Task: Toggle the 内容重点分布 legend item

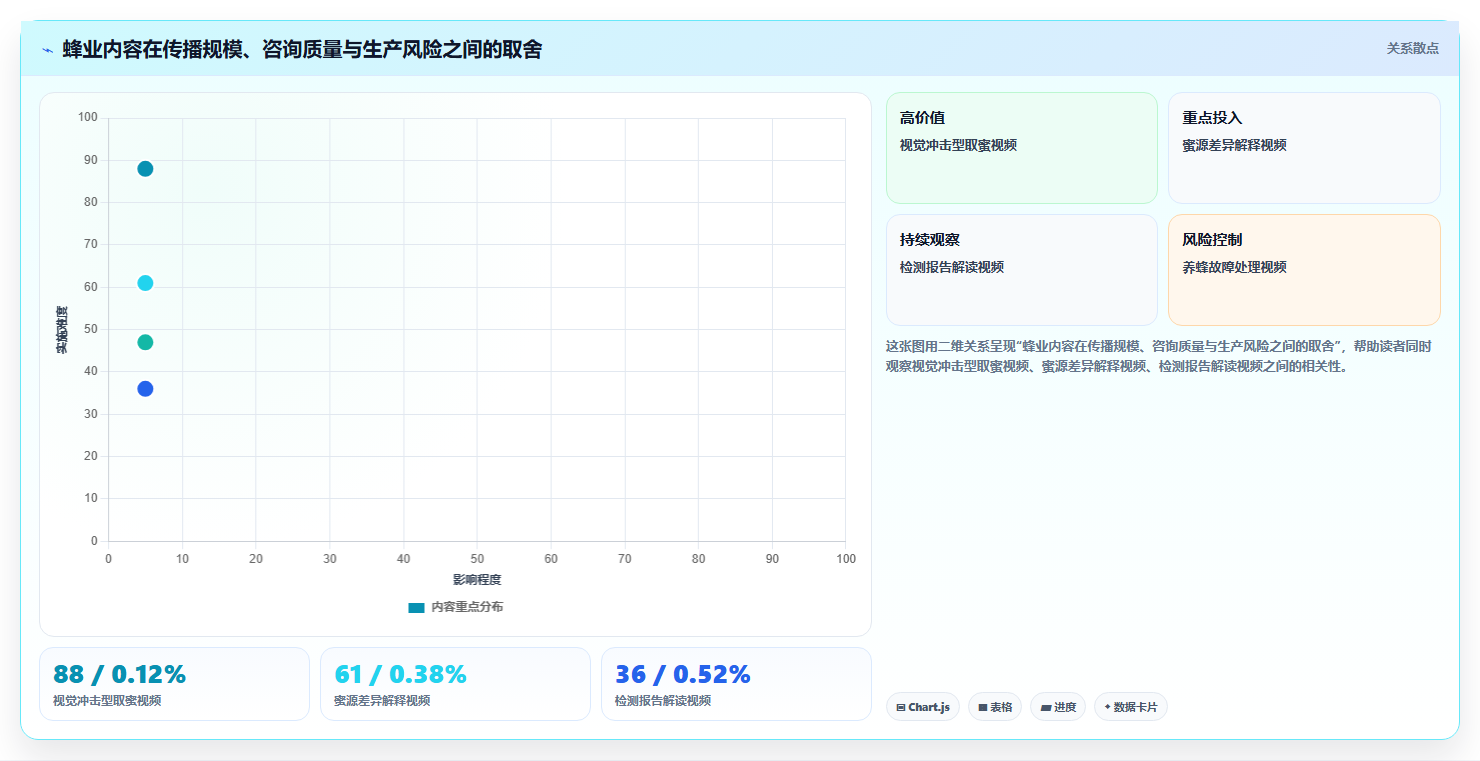Action: click(x=456, y=607)
